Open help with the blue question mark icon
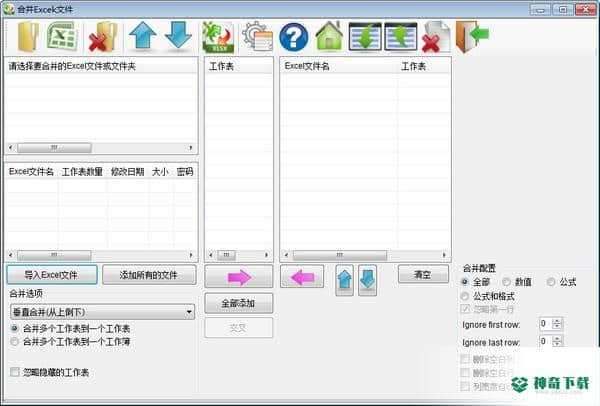Viewport: 600px width, 406px height. (x=293, y=38)
